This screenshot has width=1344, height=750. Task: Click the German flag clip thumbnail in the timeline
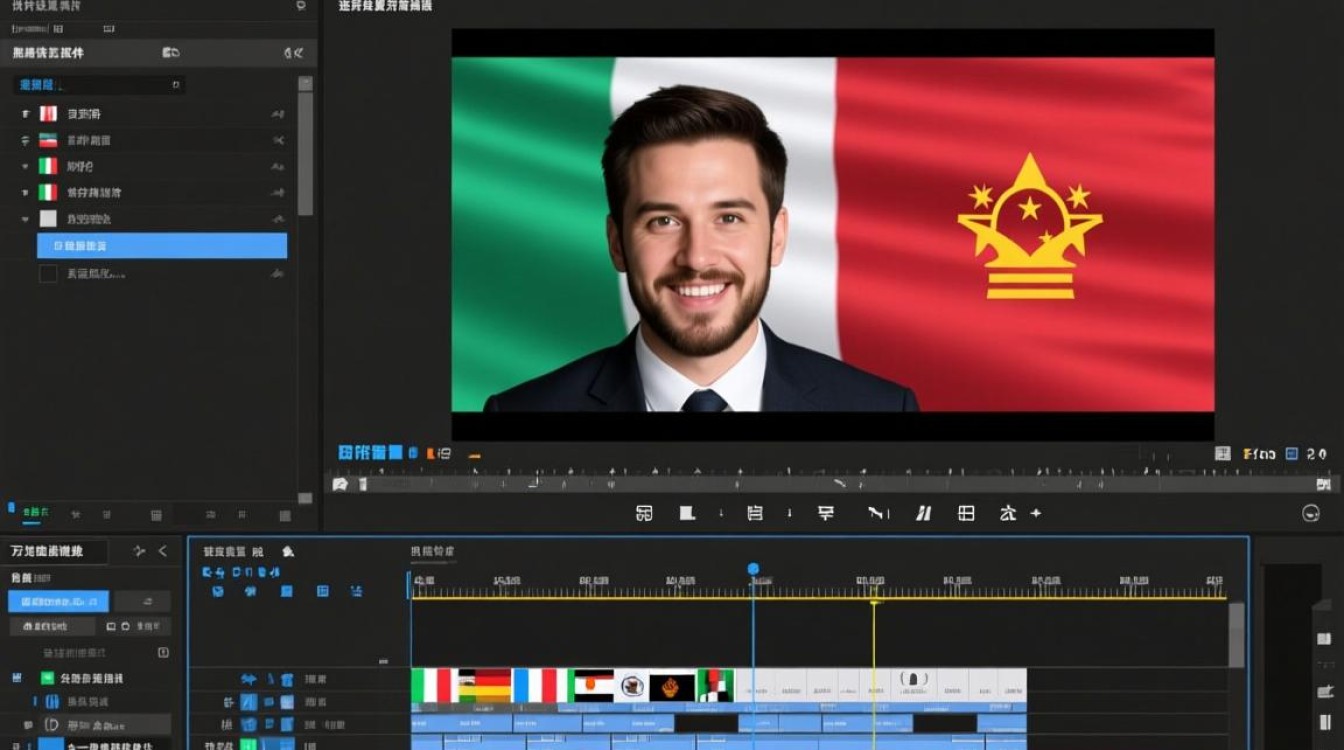click(x=485, y=685)
